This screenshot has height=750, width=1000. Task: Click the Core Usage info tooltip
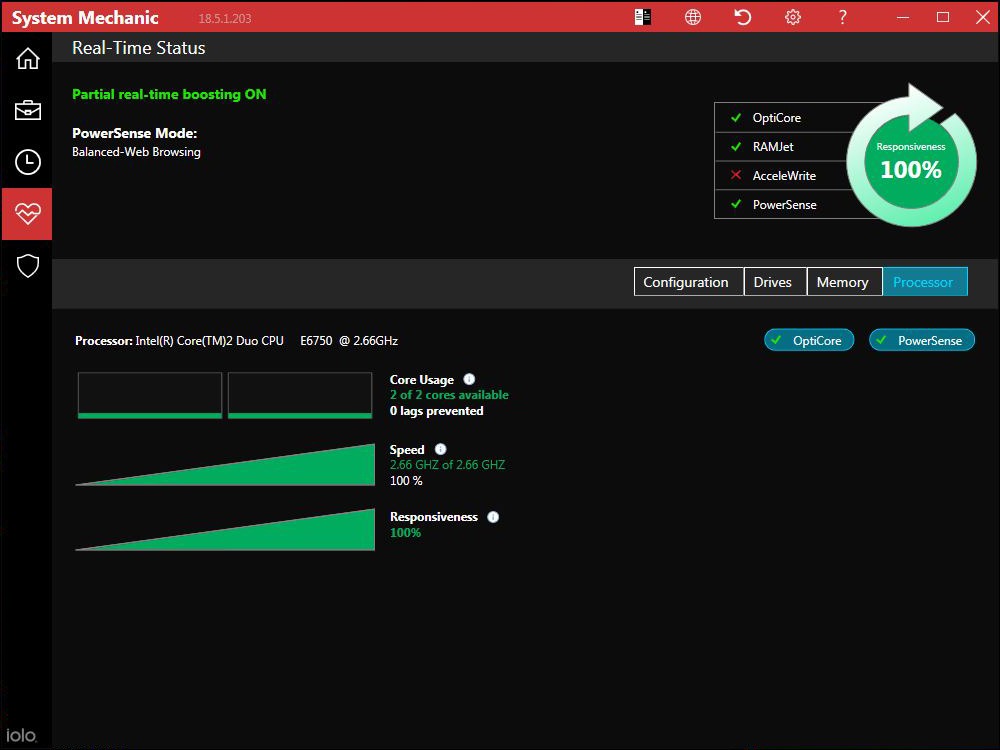point(468,378)
